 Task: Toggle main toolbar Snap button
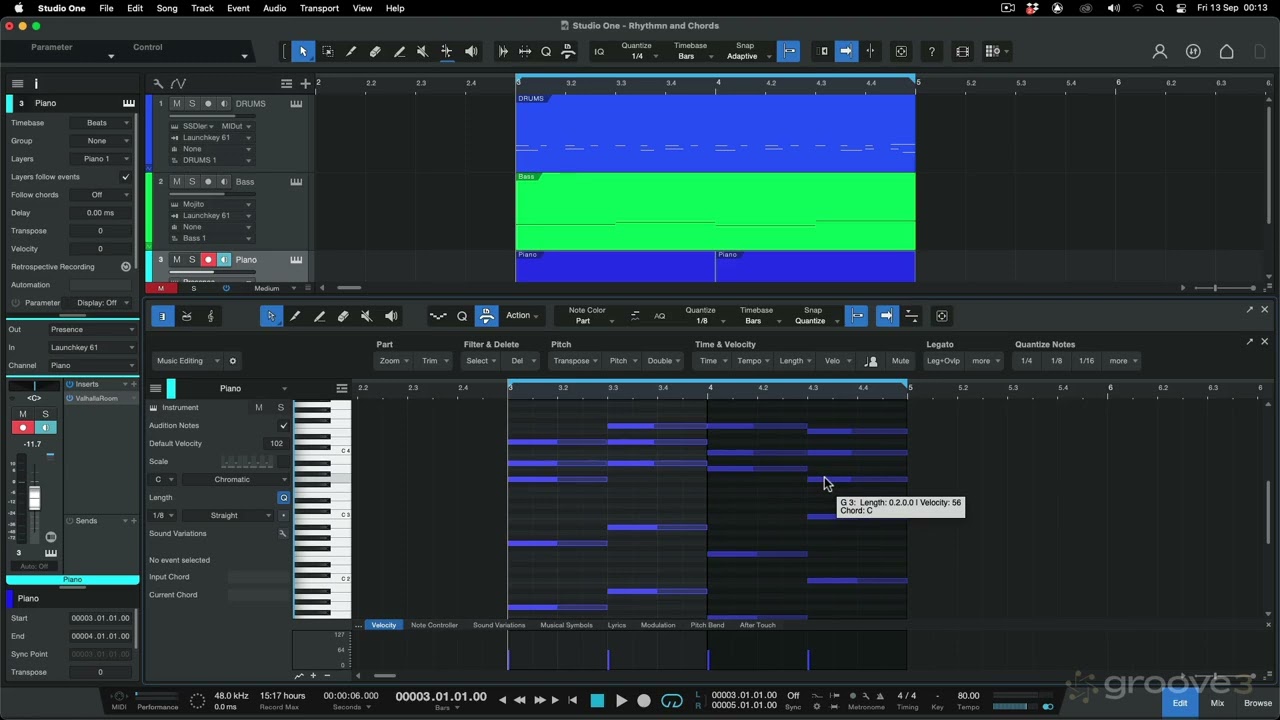click(x=788, y=52)
